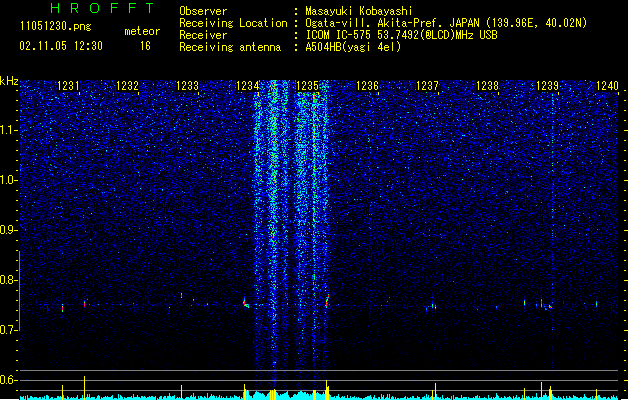Click the HROFFT title text

pos(103,8)
